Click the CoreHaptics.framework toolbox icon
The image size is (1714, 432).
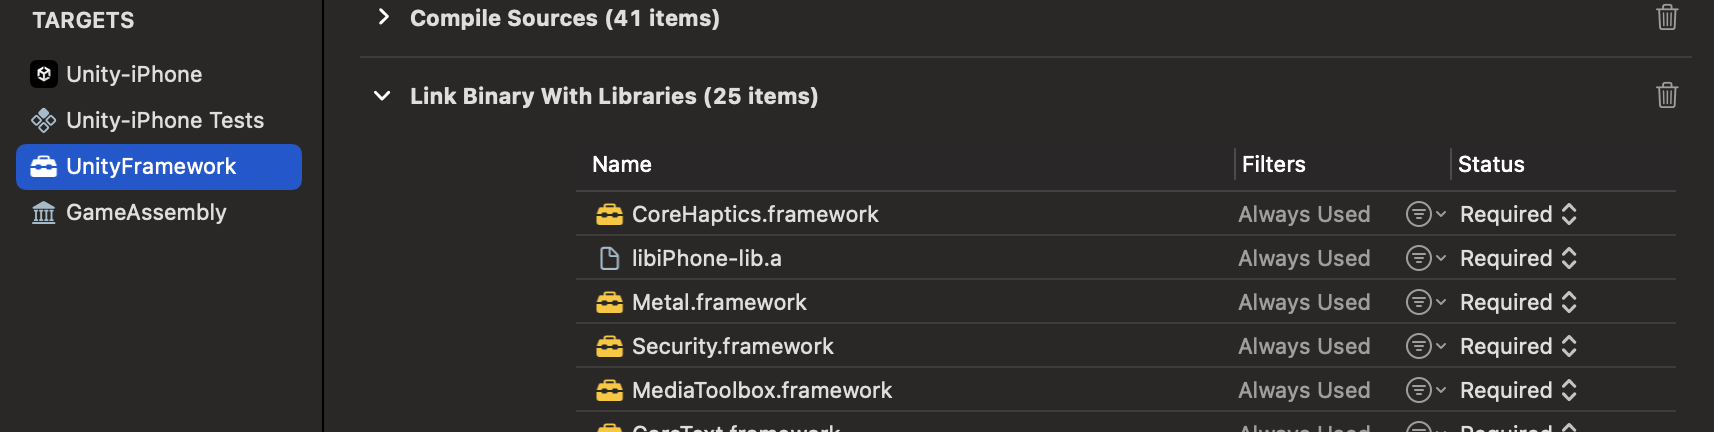[x=609, y=214]
